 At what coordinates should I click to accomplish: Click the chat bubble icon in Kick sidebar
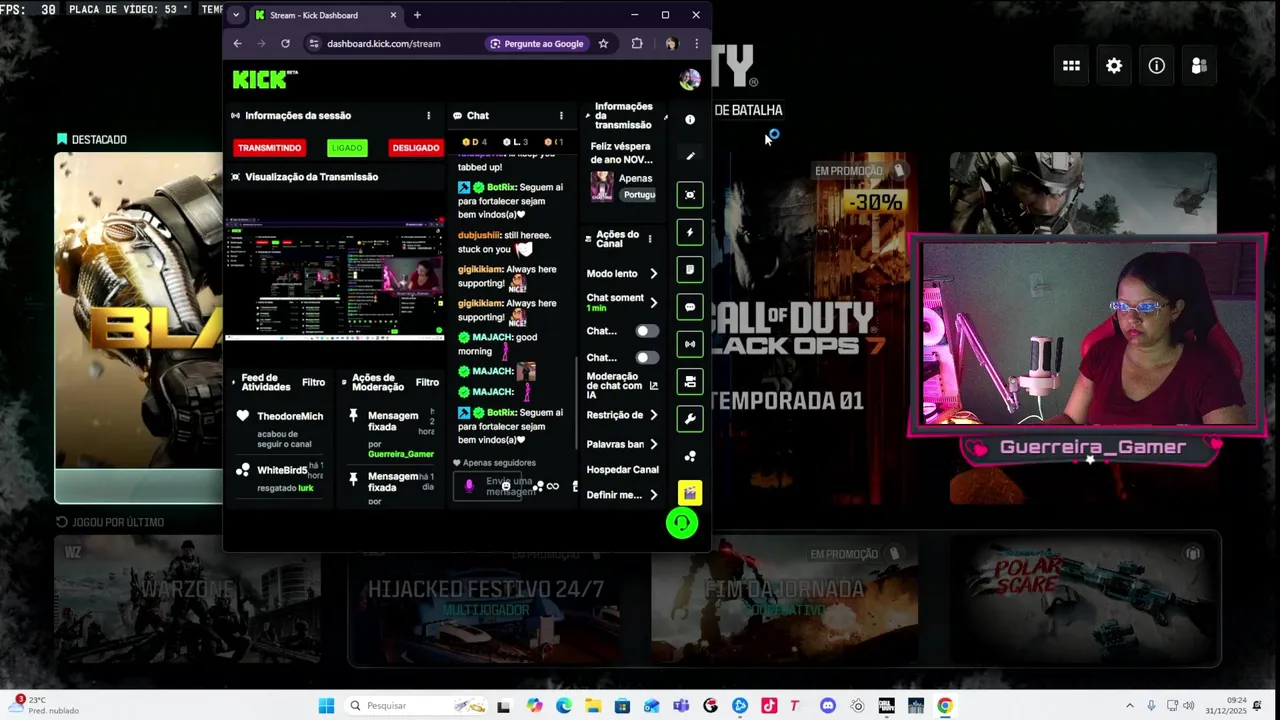690,307
